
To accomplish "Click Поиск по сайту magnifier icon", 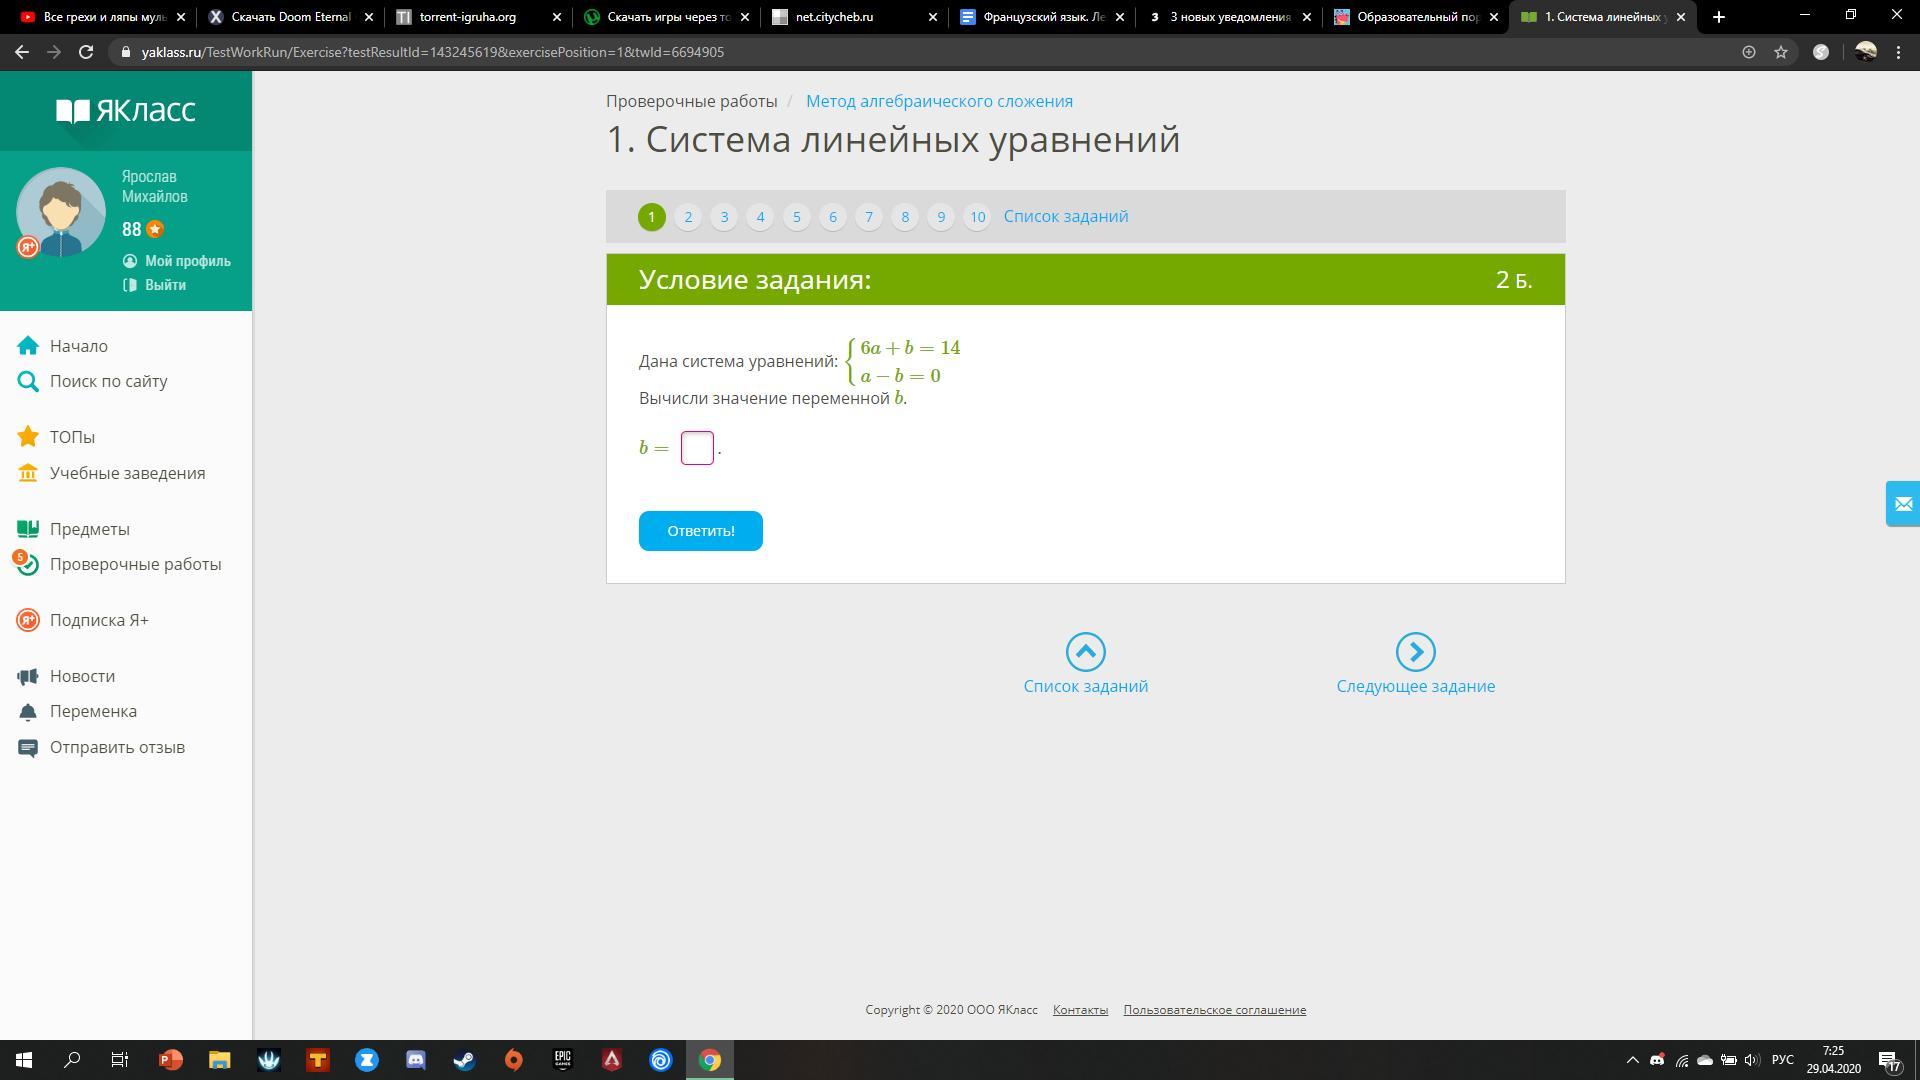I will [28, 381].
